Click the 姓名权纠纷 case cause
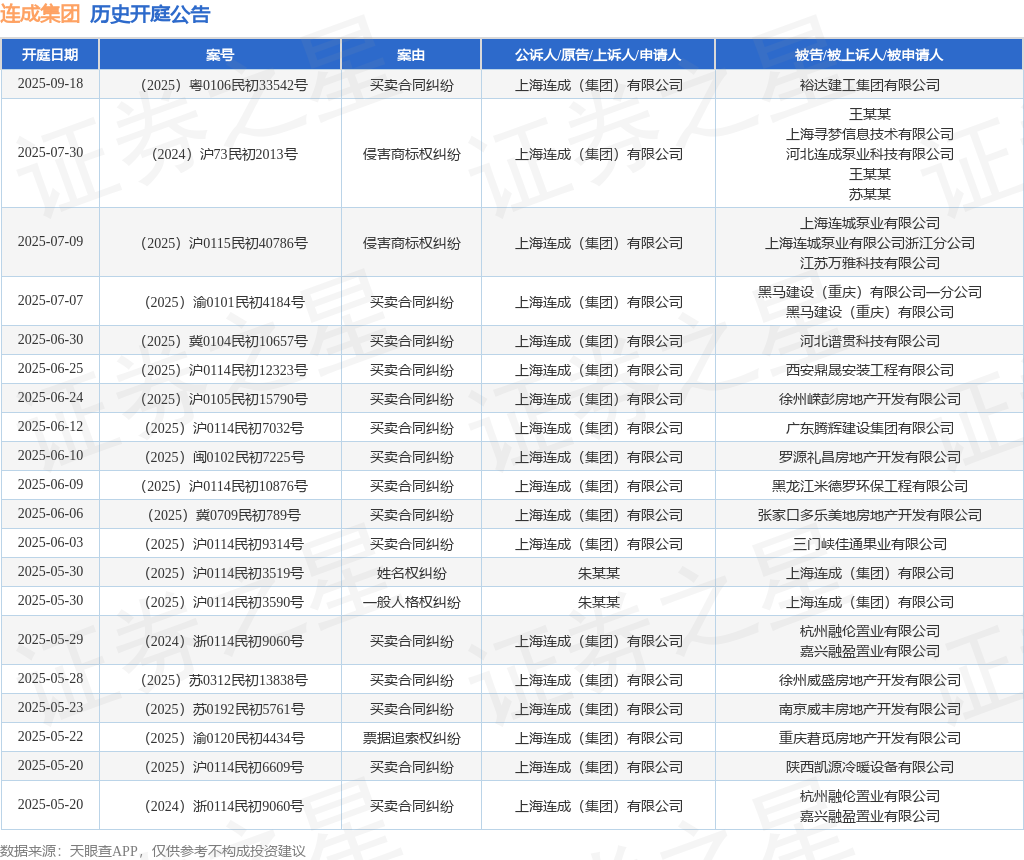Screen dimensions: 1024x860 [x=411, y=573]
